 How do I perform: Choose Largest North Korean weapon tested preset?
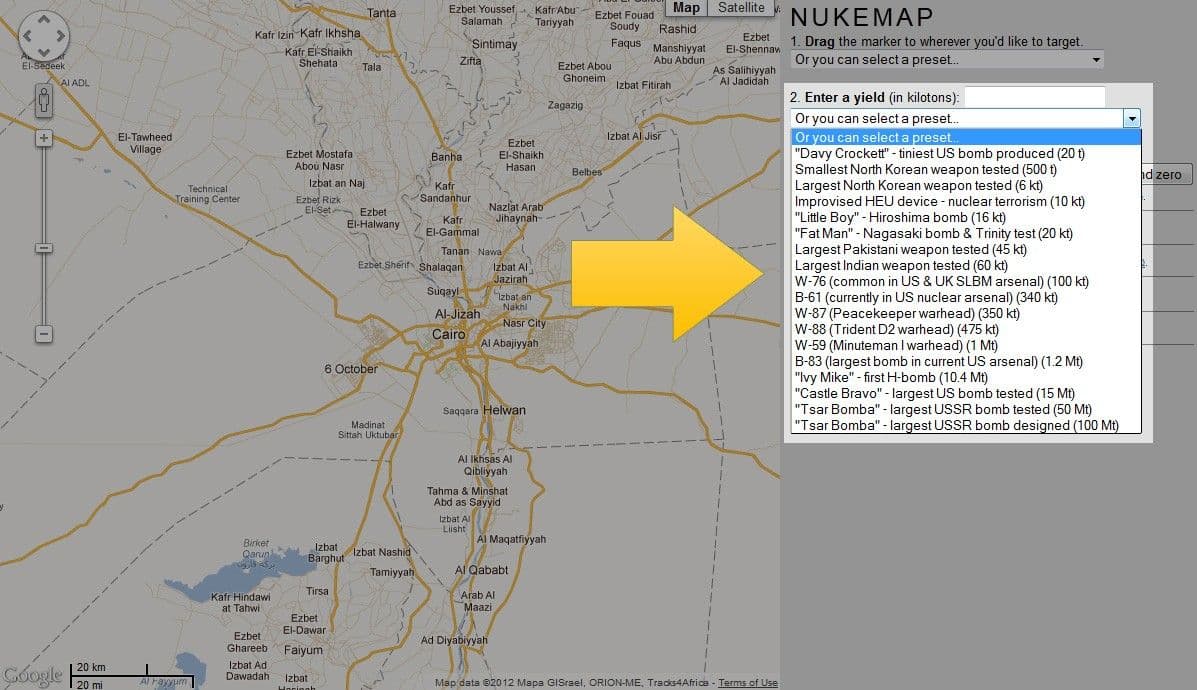[966, 185]
